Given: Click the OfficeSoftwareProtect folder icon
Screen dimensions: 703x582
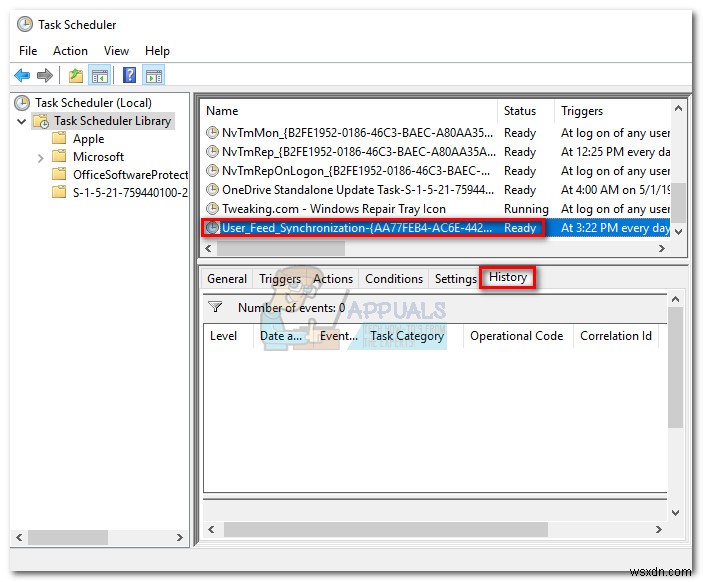Looking at the screenshot, I should point(59,174).
